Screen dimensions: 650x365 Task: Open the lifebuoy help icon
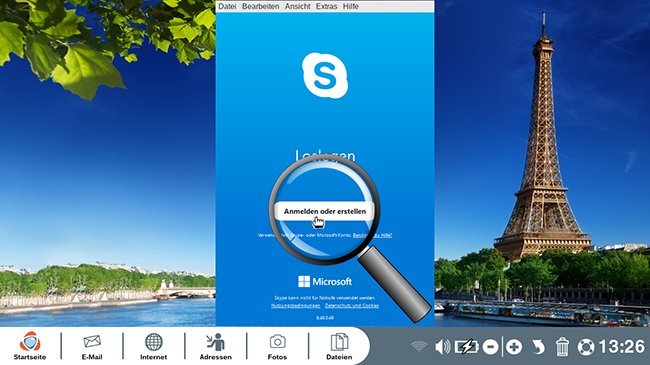pos(586,347)
